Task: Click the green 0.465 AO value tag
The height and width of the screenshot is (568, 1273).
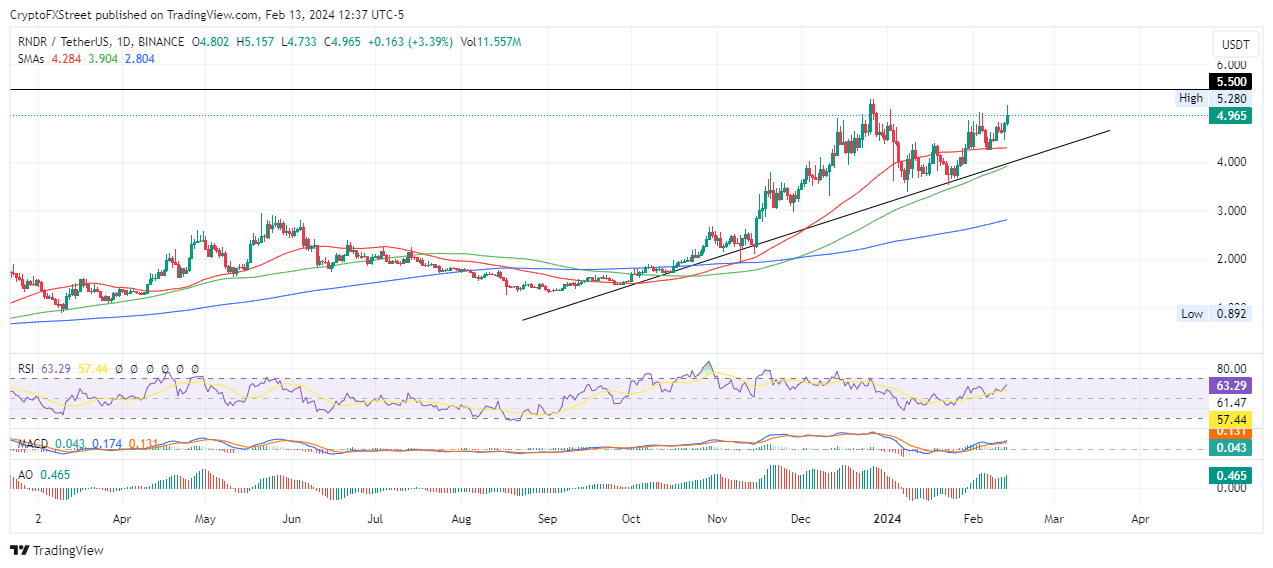Action: pyautogui.click(x=1229, y=477)
